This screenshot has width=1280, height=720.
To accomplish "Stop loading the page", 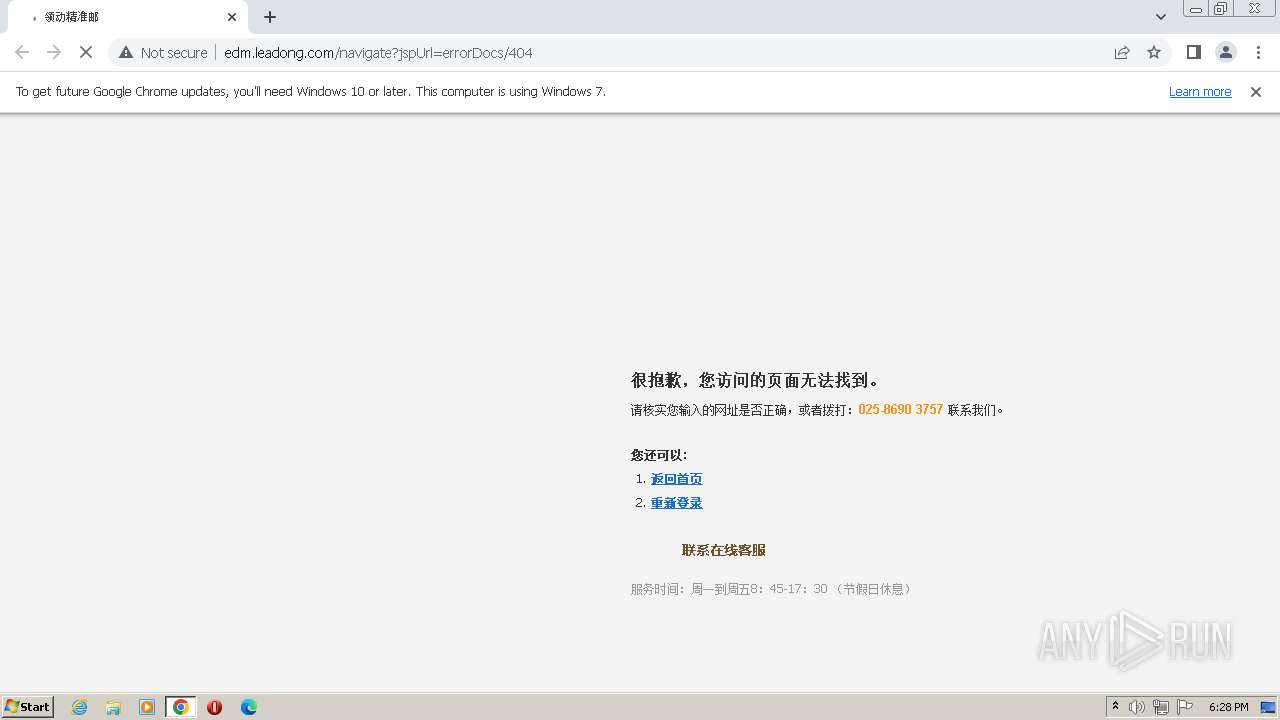I will coord(86,52).
